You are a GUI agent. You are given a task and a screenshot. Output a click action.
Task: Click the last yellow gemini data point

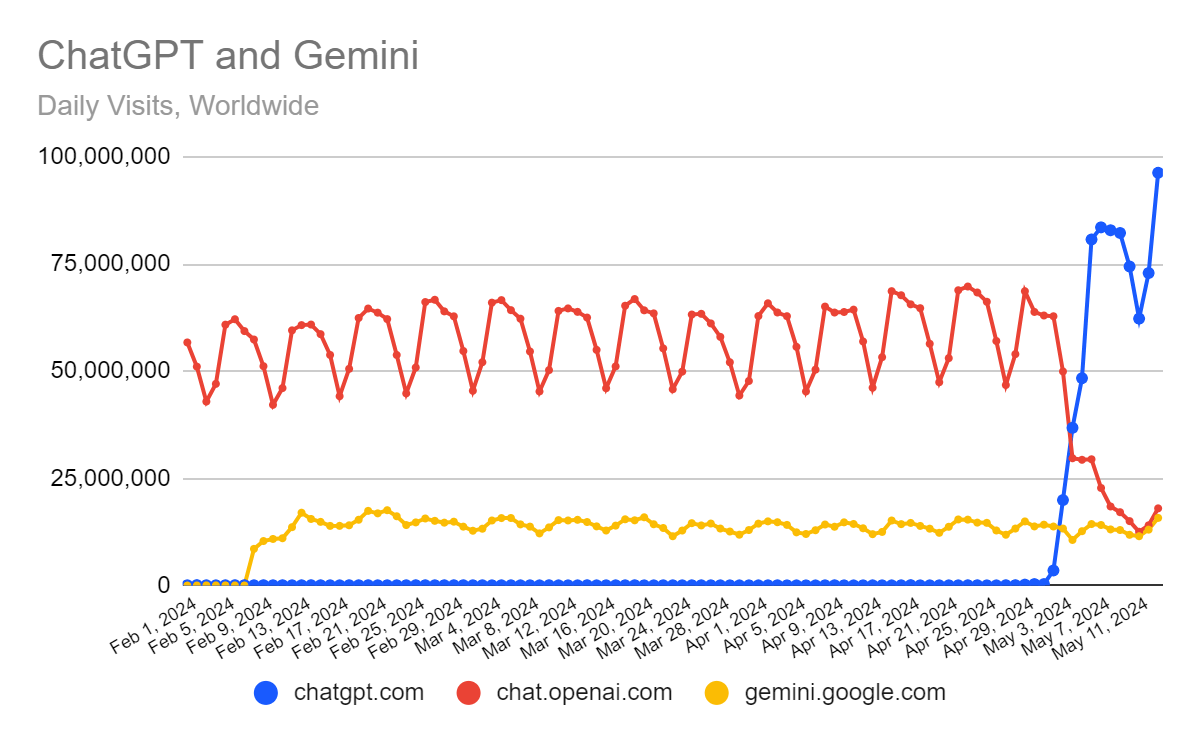coord(1158,518)
